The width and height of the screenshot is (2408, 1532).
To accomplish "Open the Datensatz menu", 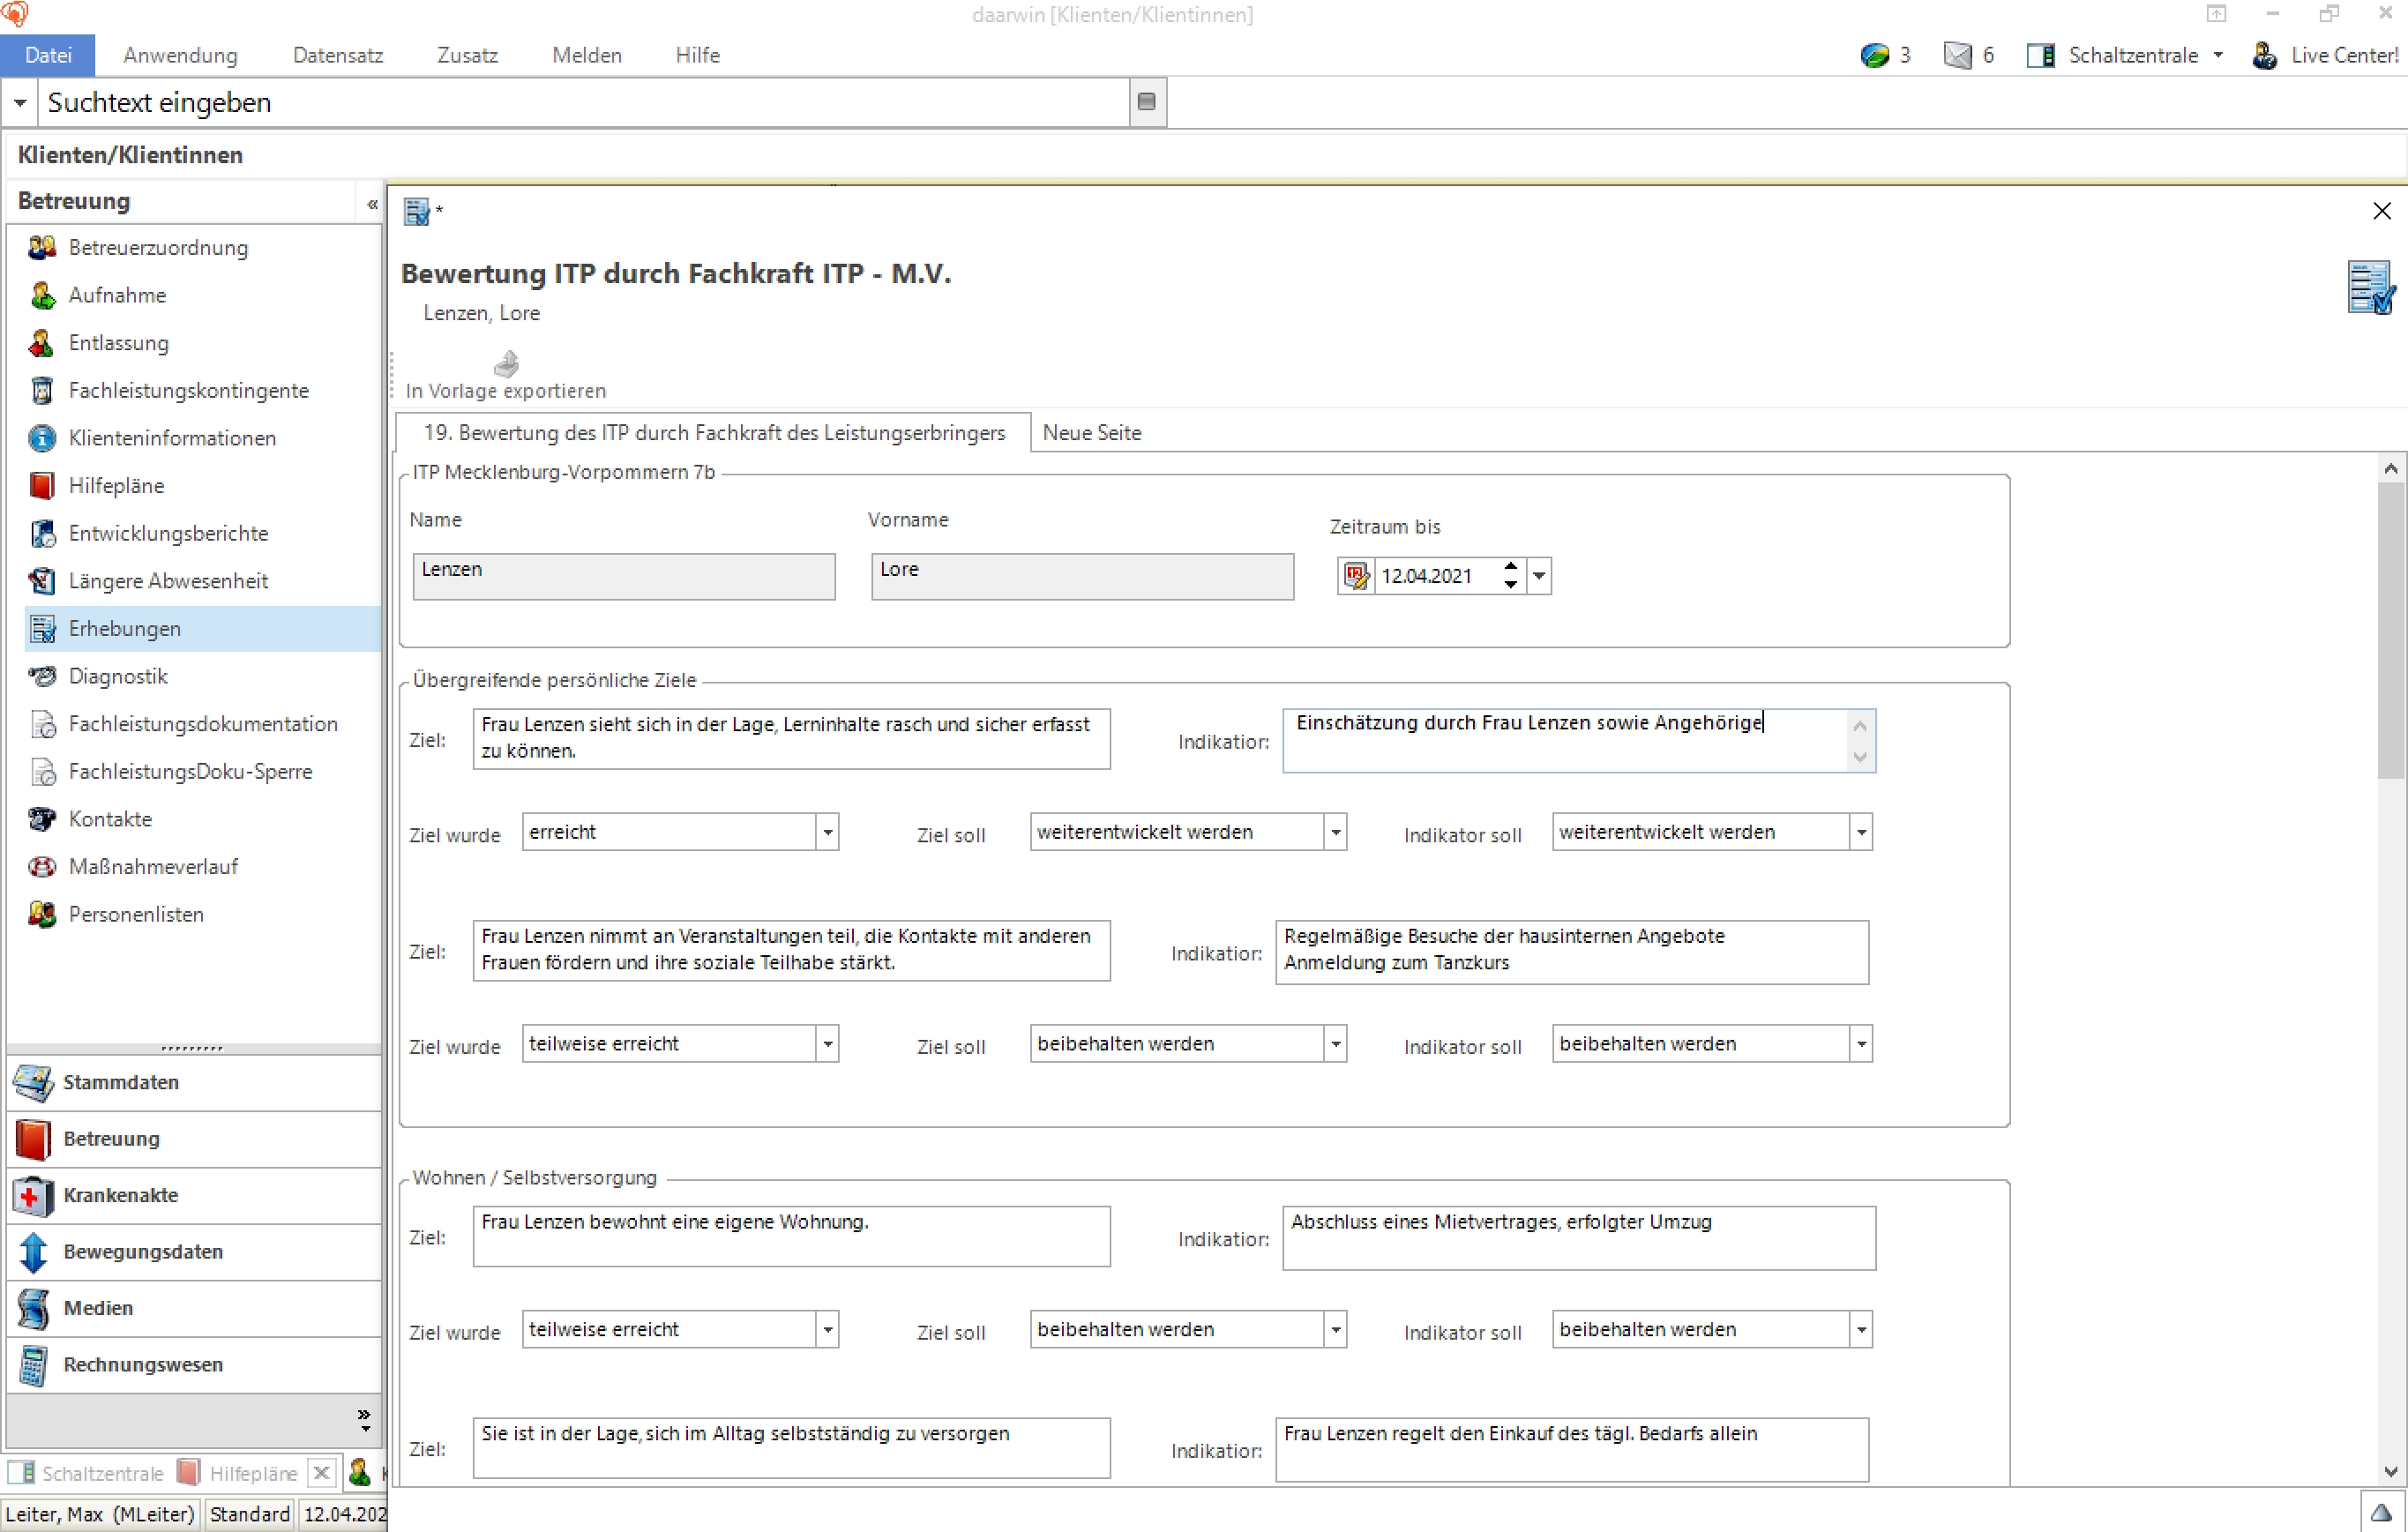I will tap(338, 55).
